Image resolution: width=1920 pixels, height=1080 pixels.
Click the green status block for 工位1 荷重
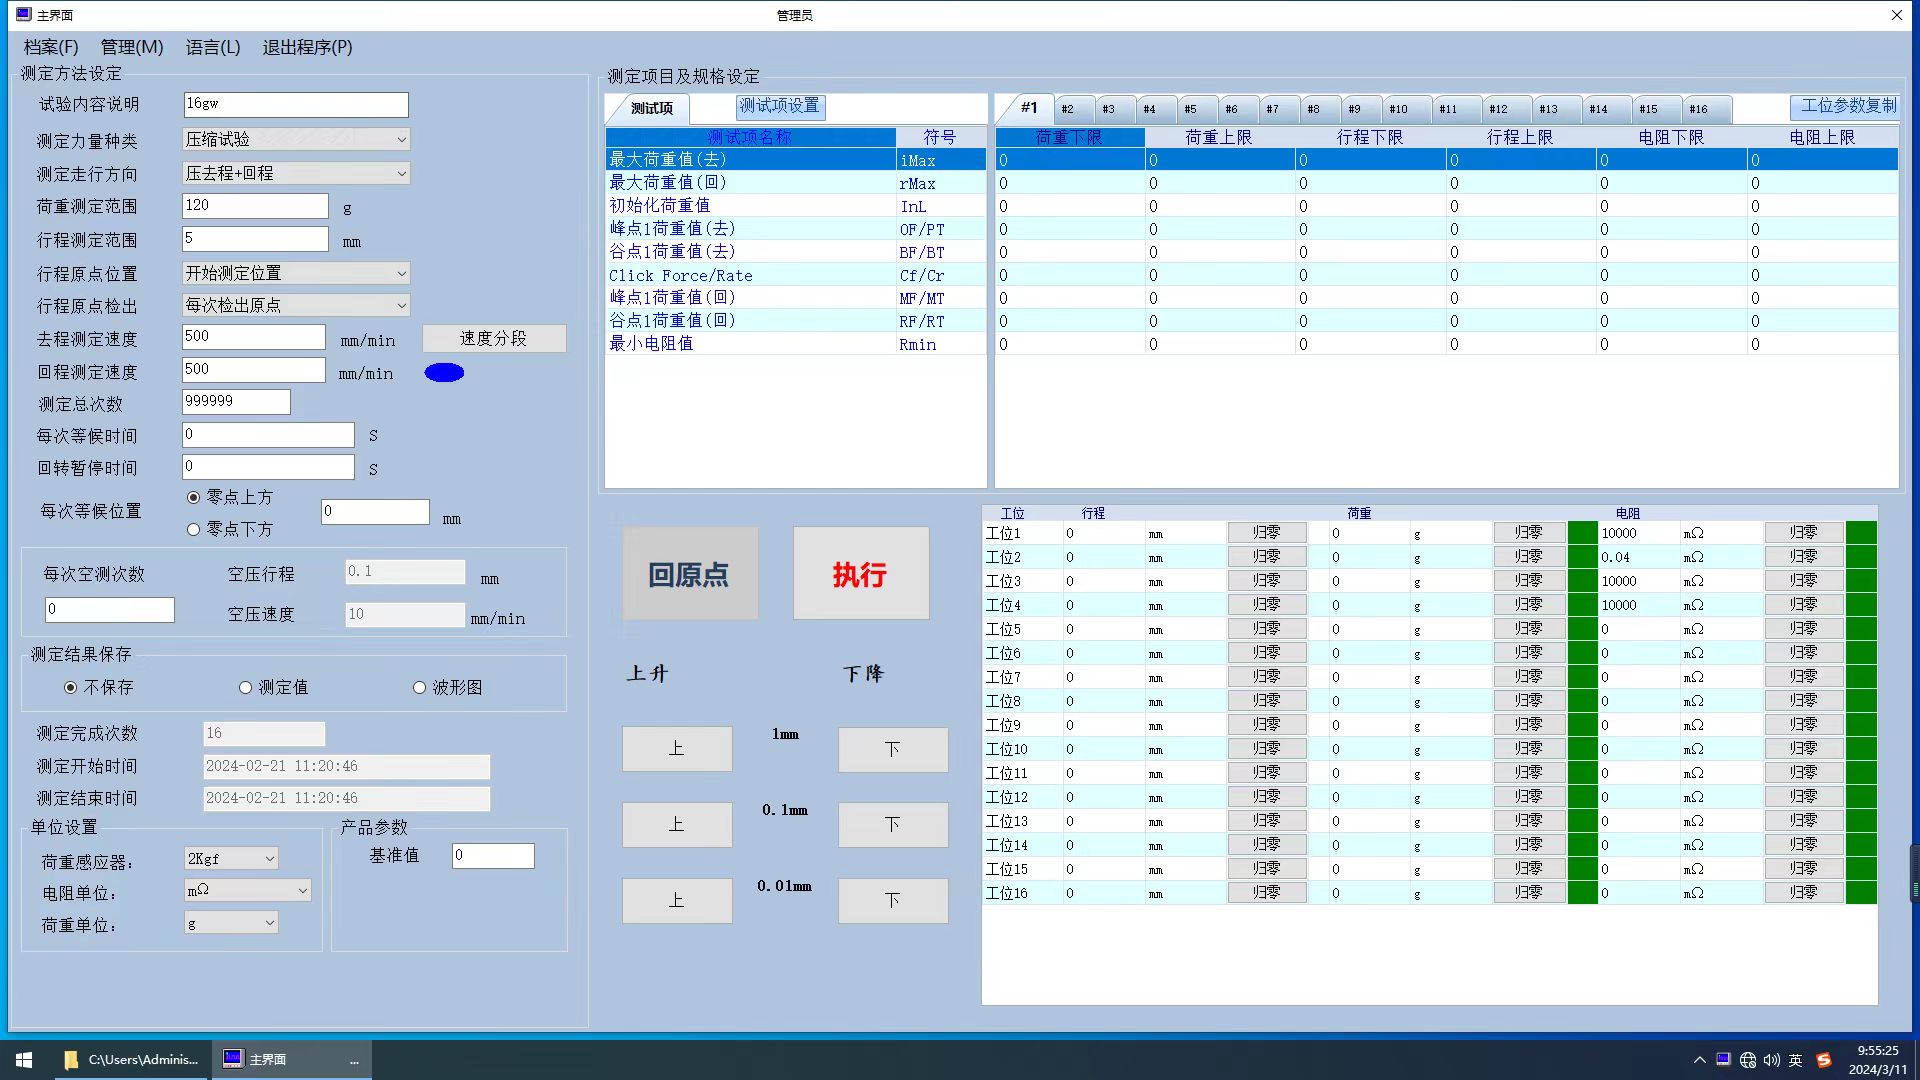(x=1582, y=533)
